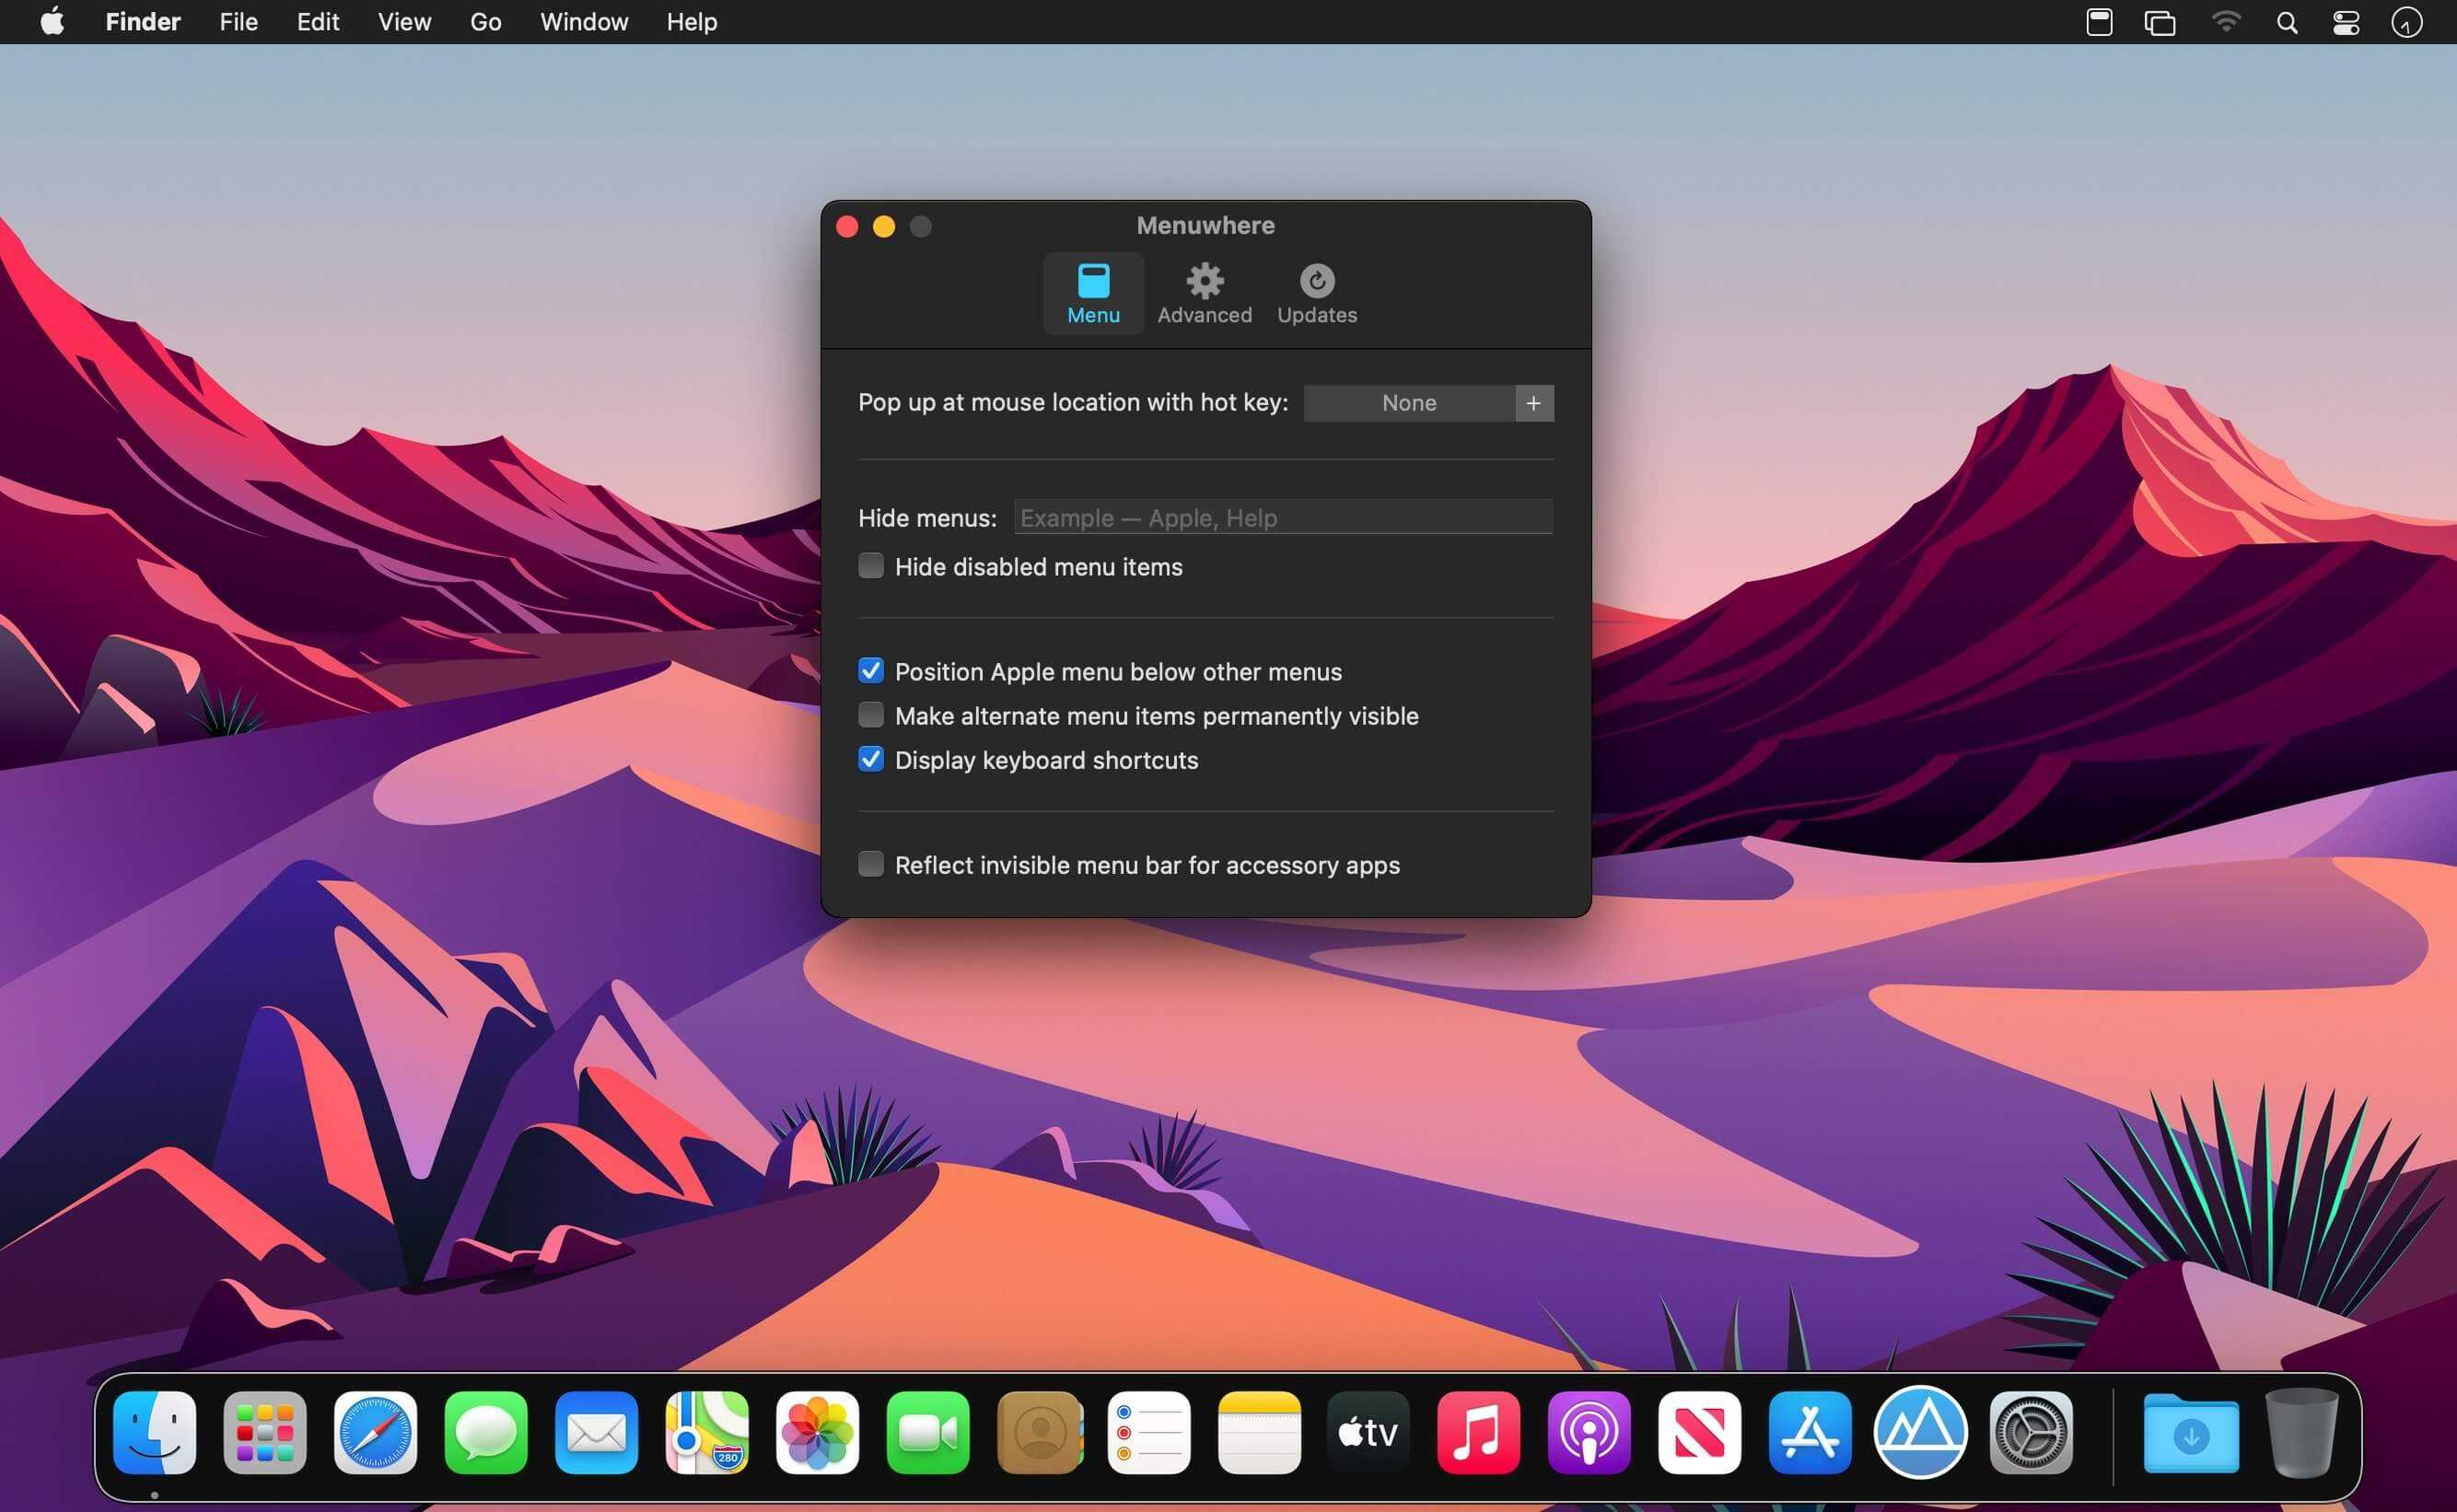Click the plus button to add hotkey
Screen dimensions: 2457x1512
click(1532, 401)
